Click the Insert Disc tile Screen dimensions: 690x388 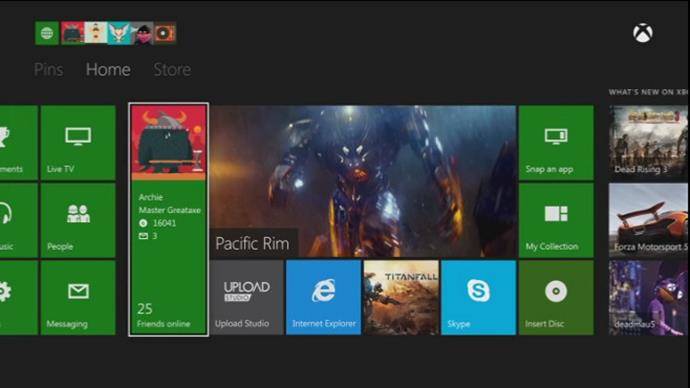coord(556,298)
